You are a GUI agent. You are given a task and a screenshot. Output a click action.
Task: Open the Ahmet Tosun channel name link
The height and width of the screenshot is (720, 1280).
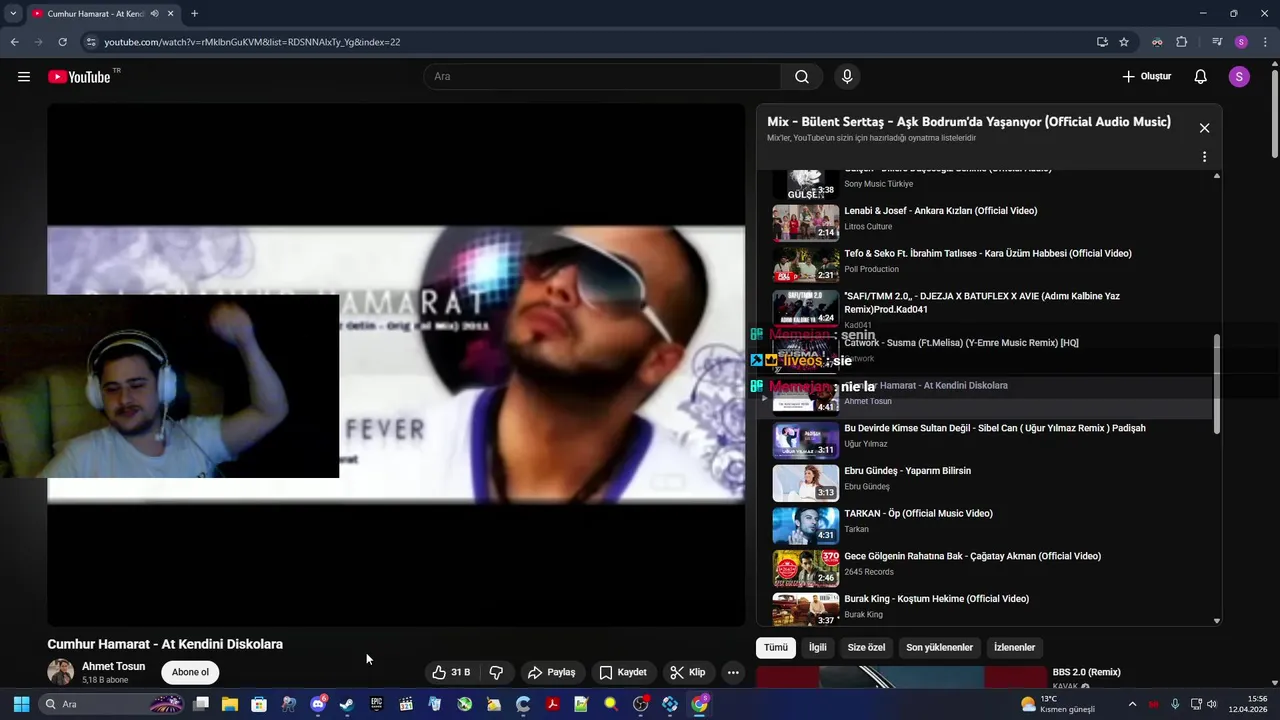pyautogui.click(x=113, y=667)
